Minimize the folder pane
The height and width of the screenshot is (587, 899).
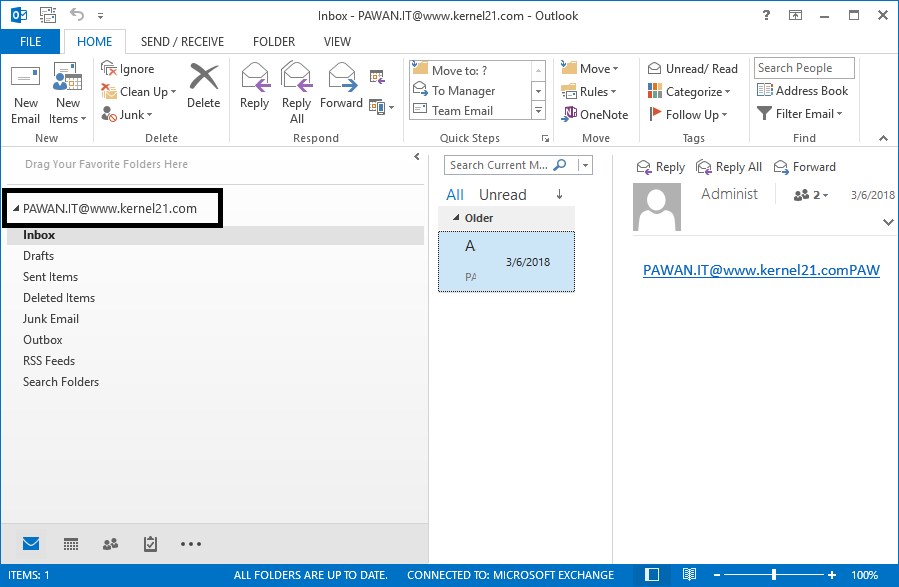(x=417, y=156)
